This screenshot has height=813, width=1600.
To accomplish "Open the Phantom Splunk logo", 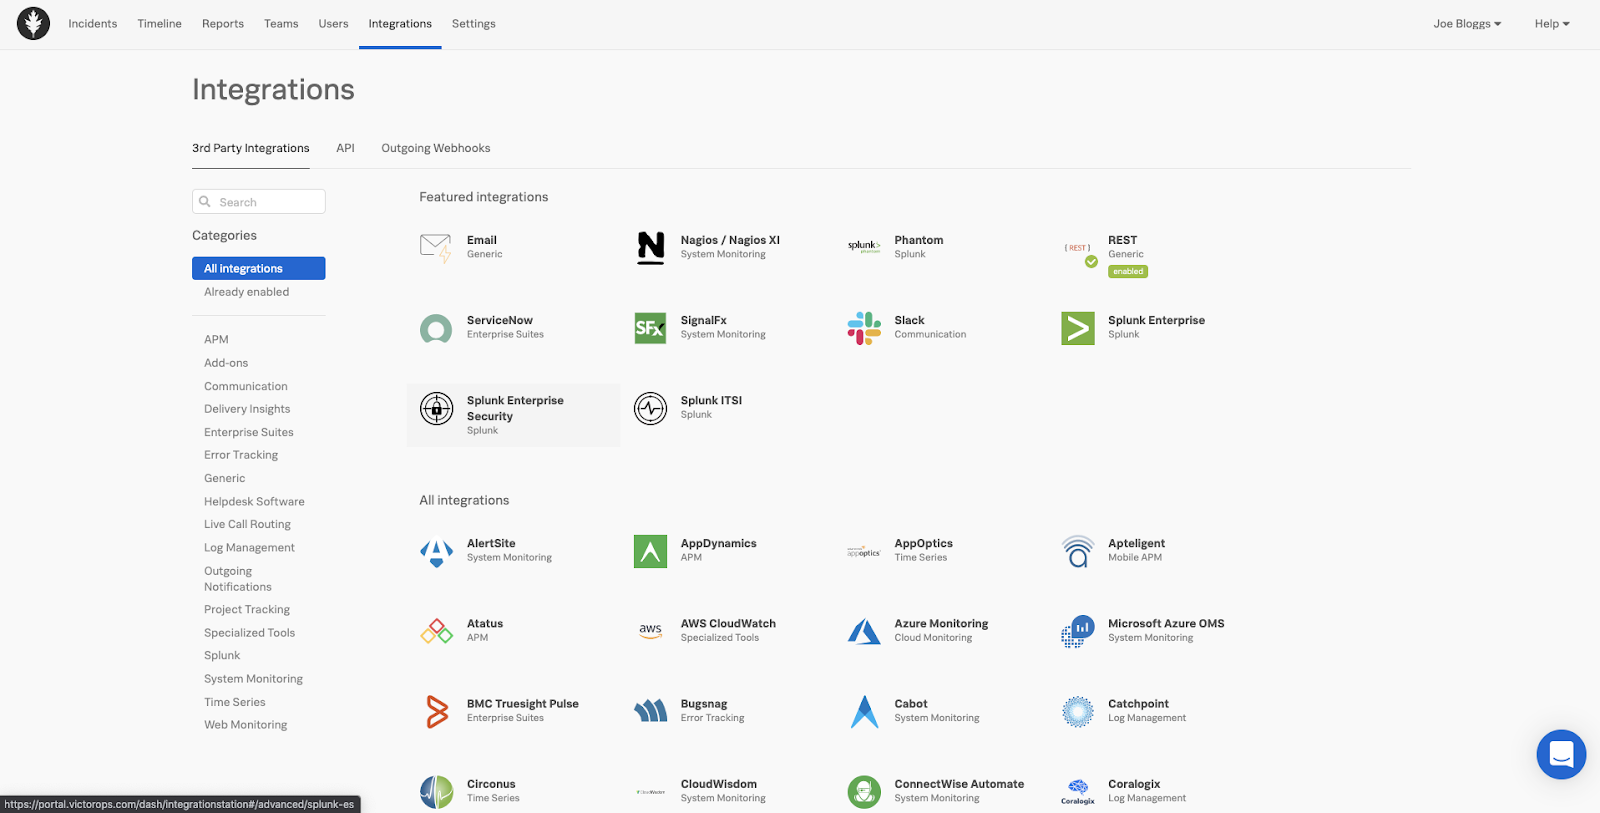I will (x=864, y=246).
